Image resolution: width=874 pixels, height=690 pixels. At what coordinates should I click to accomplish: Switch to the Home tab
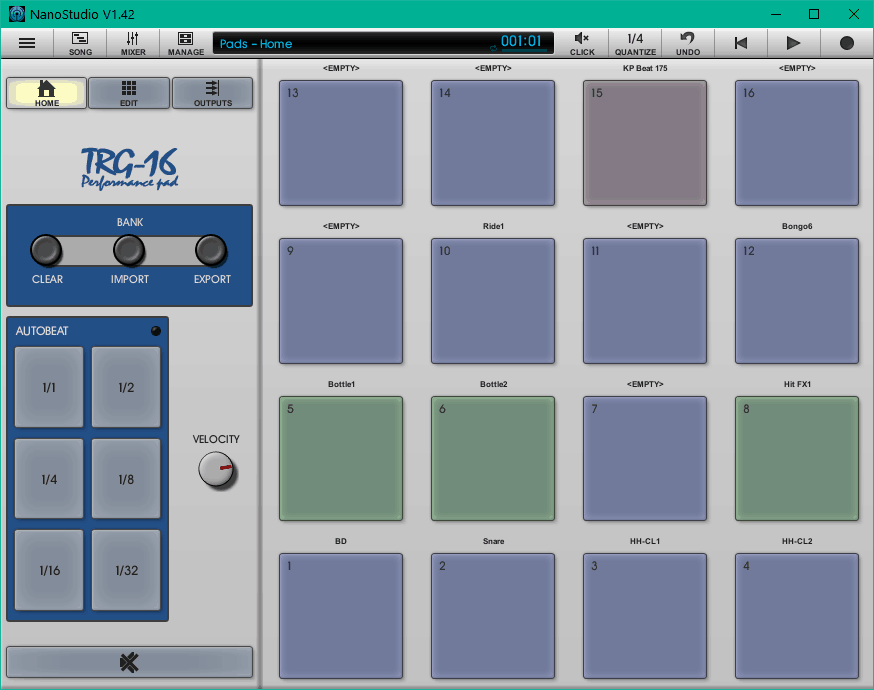[x=46, y=93]
